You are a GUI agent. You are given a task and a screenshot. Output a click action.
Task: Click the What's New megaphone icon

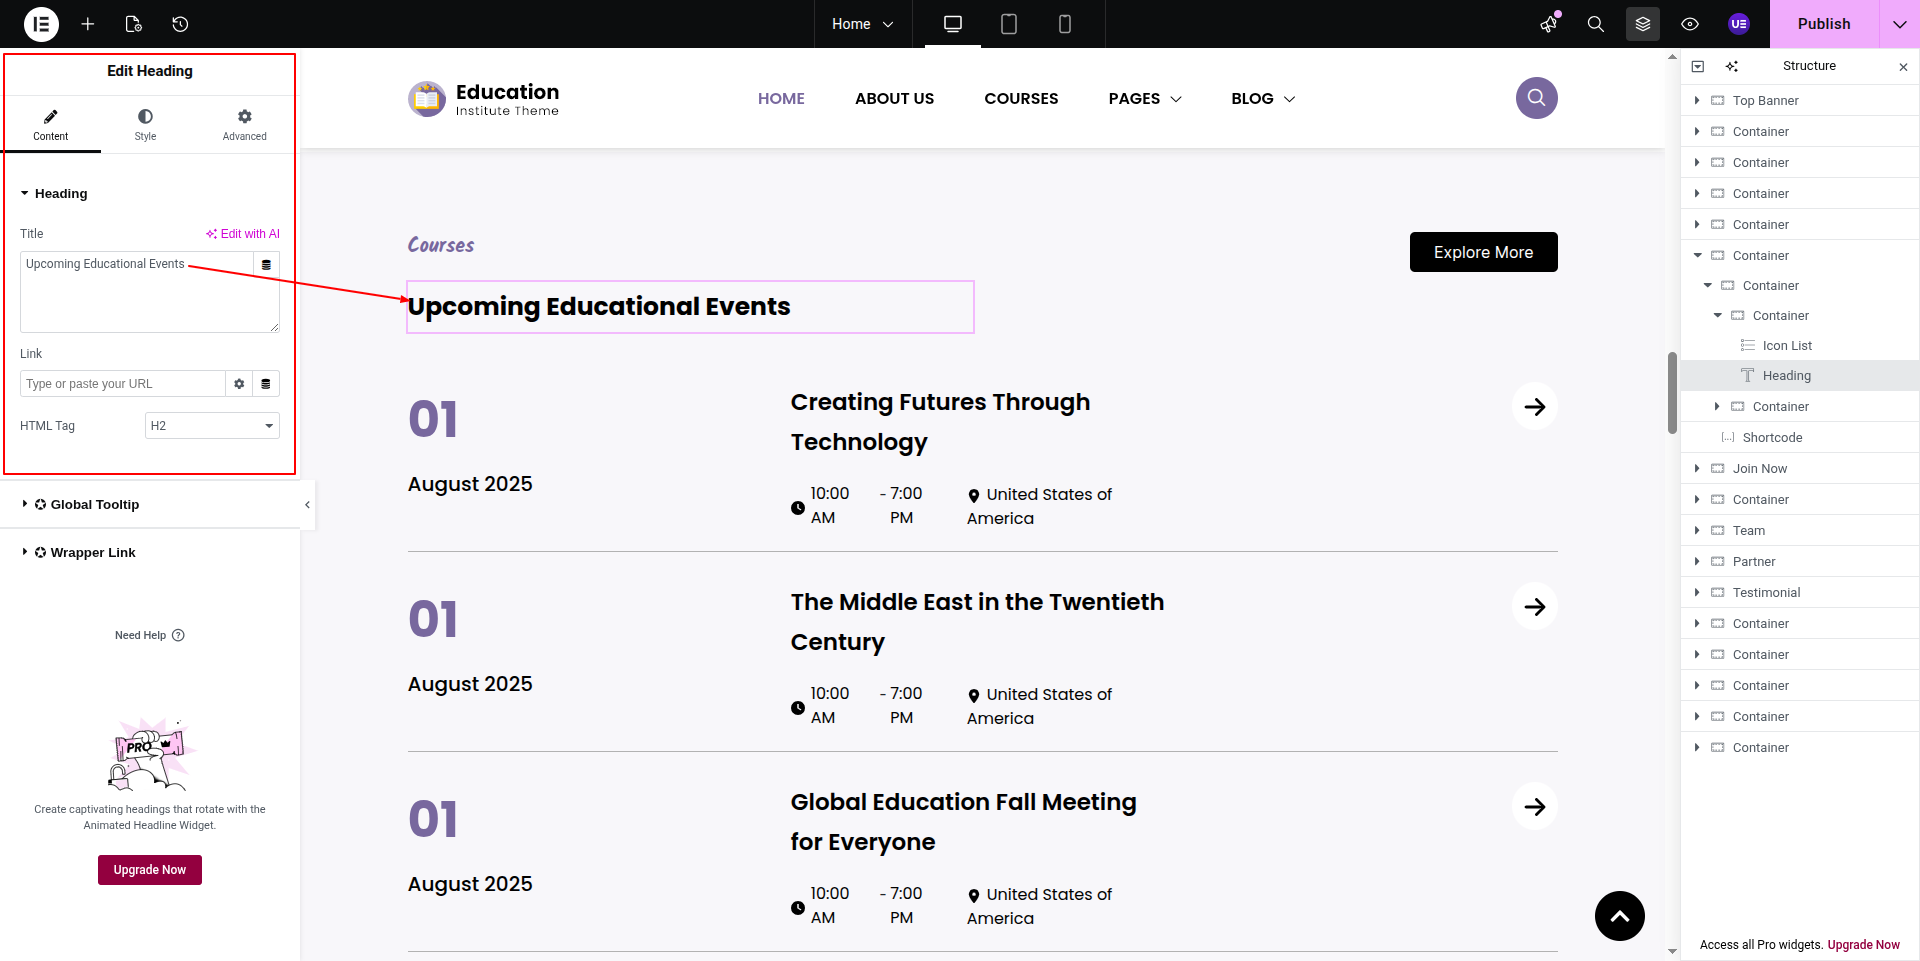click(x=1549, y=24)
